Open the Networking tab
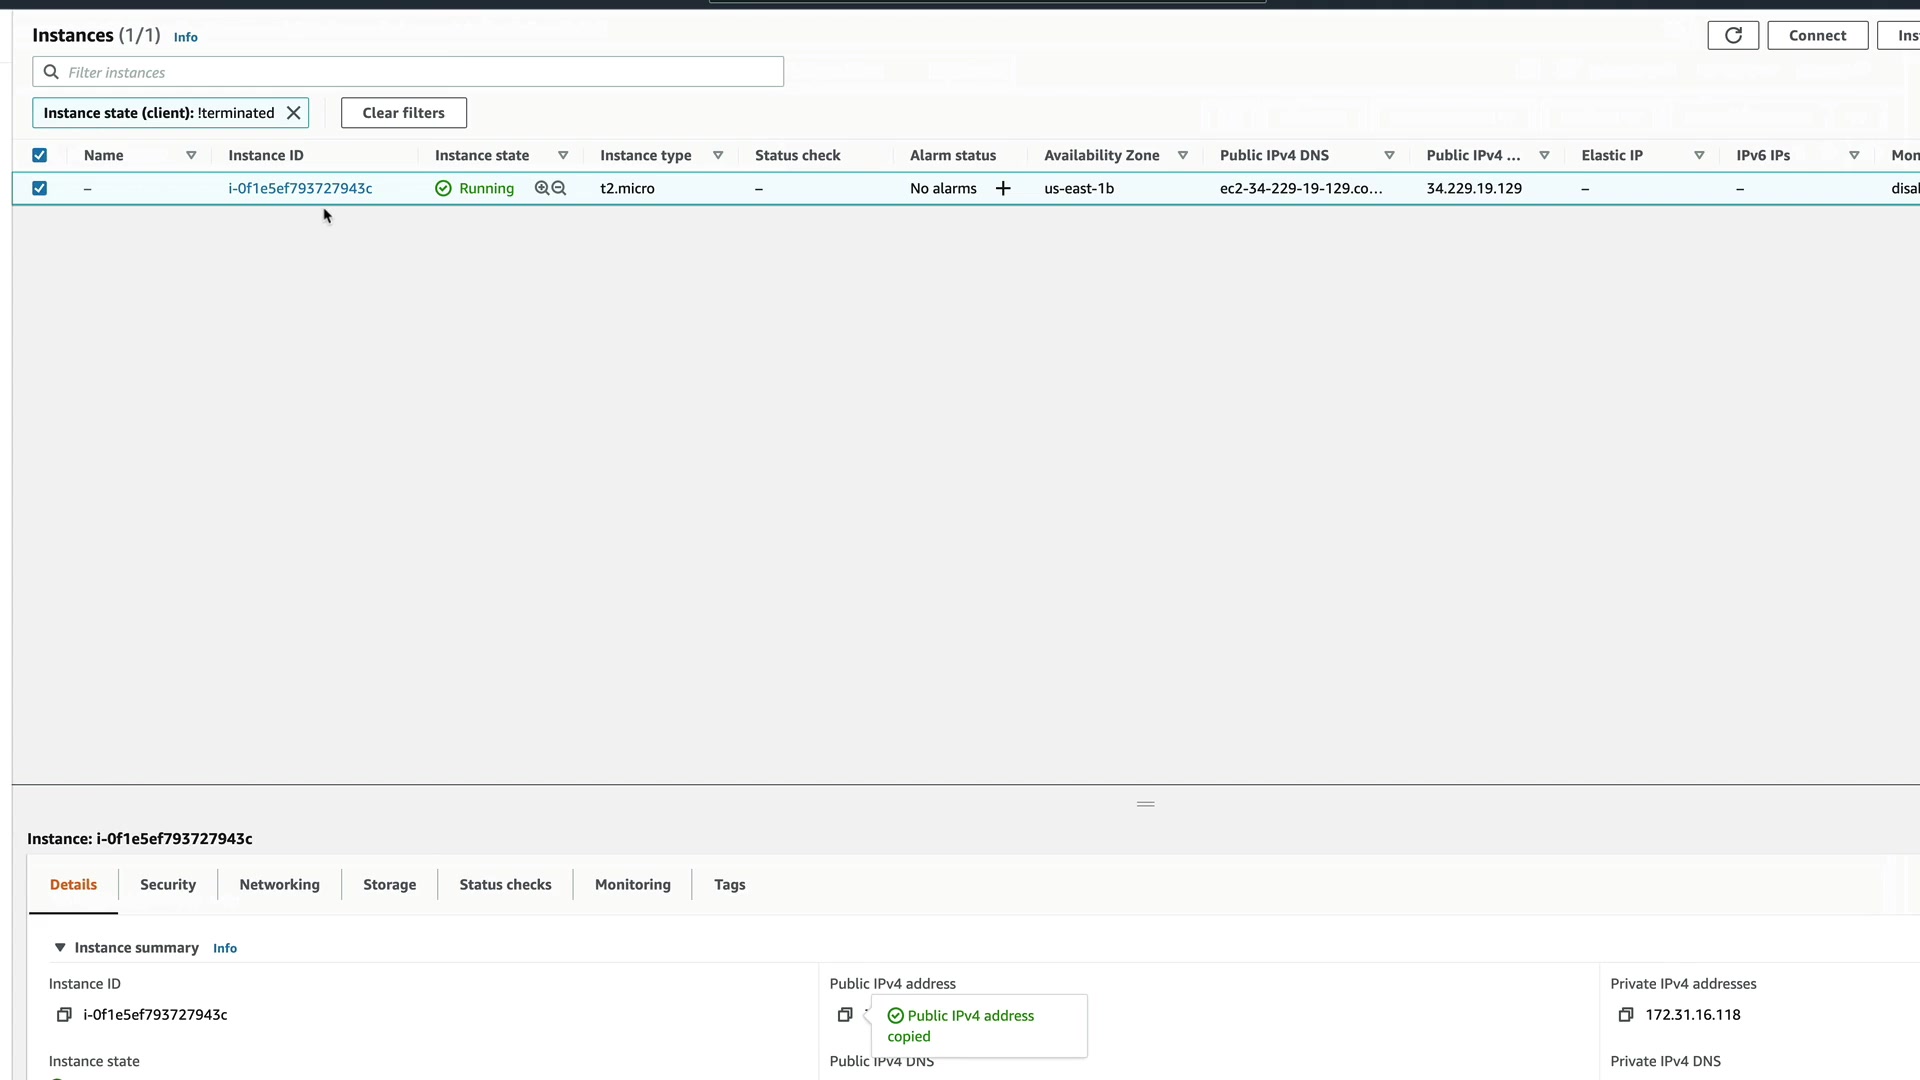1920x1080 pixels. (x=279, y=885)
